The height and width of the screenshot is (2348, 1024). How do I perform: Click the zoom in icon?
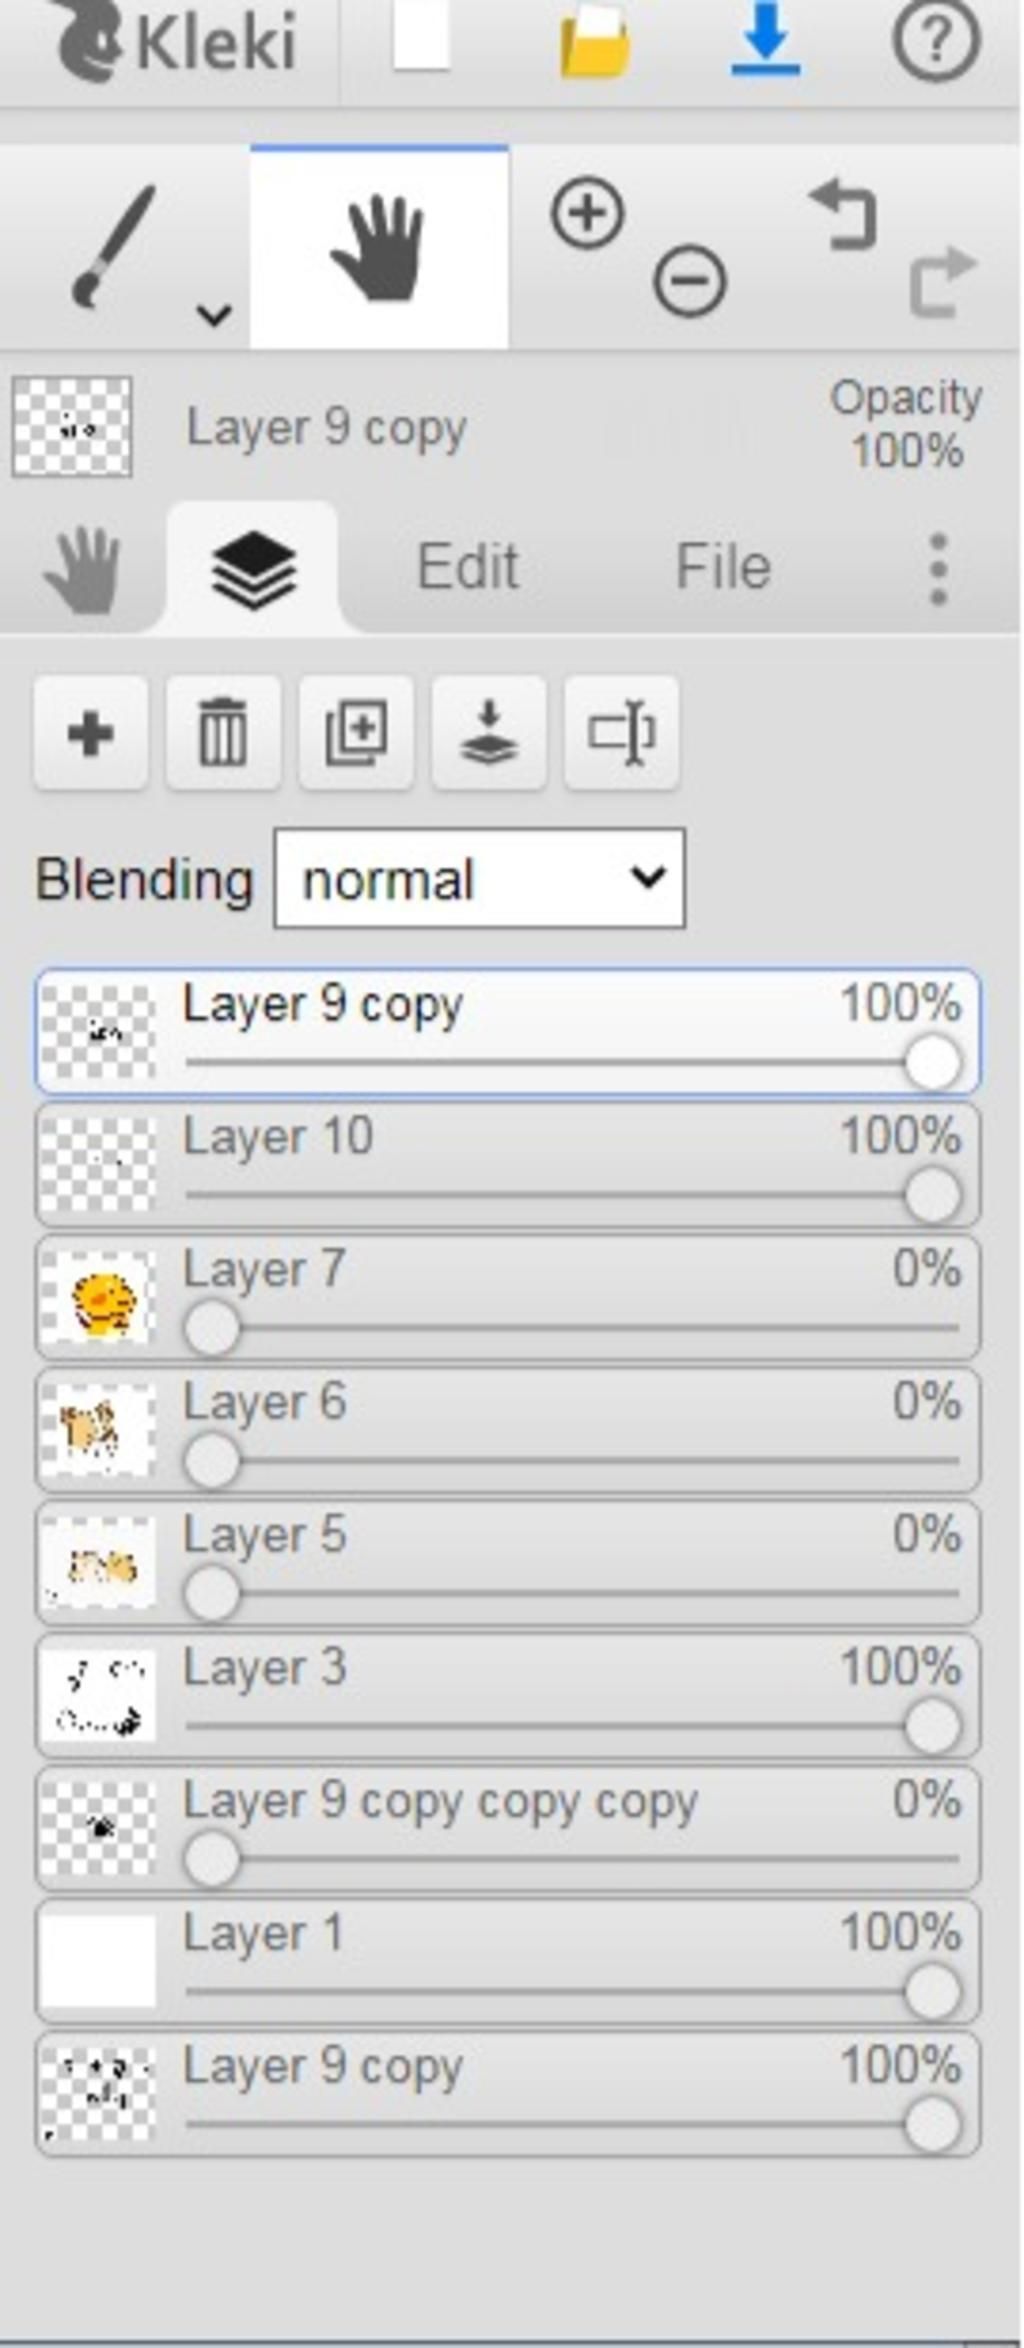[x=587, y=212]
